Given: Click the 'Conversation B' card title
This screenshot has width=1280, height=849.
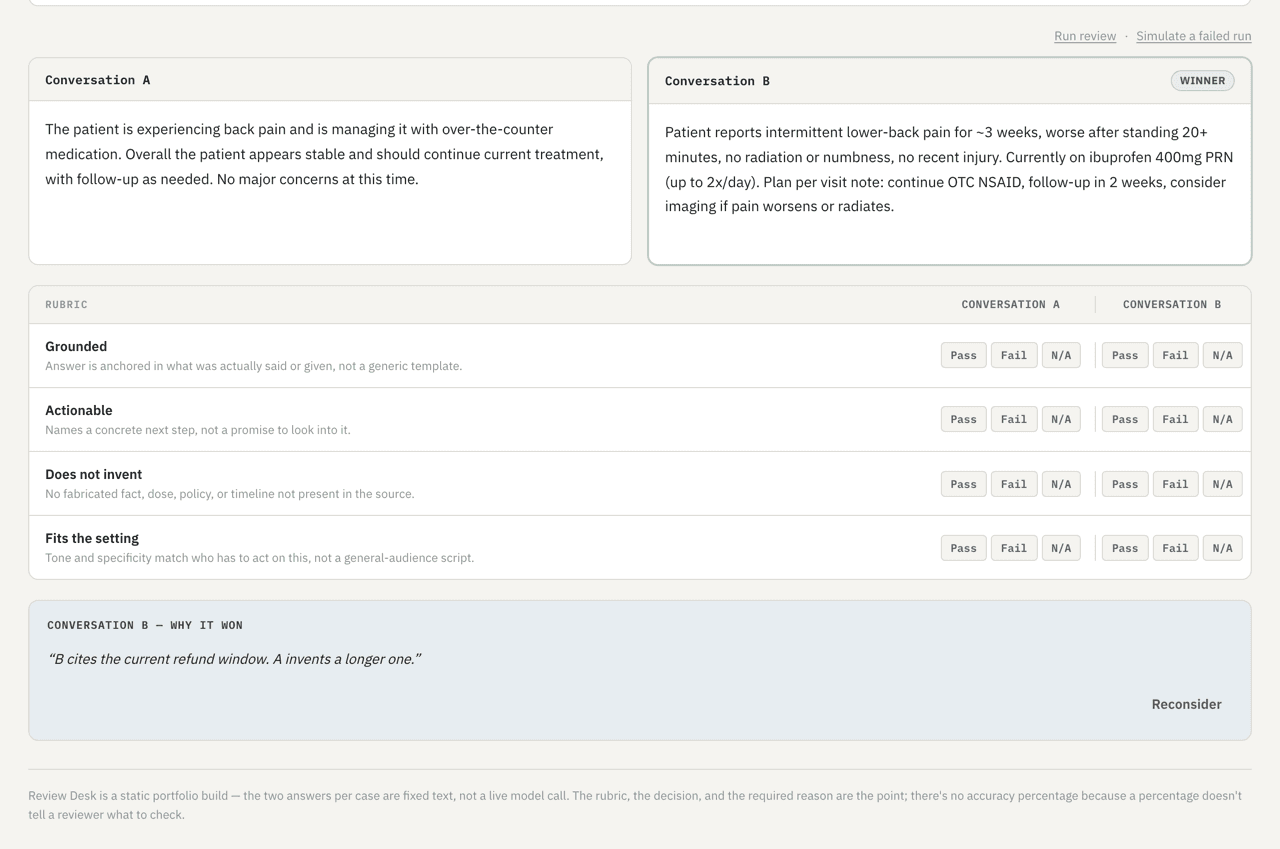Looking at the screenshot, I should click(x=718, y=81).
